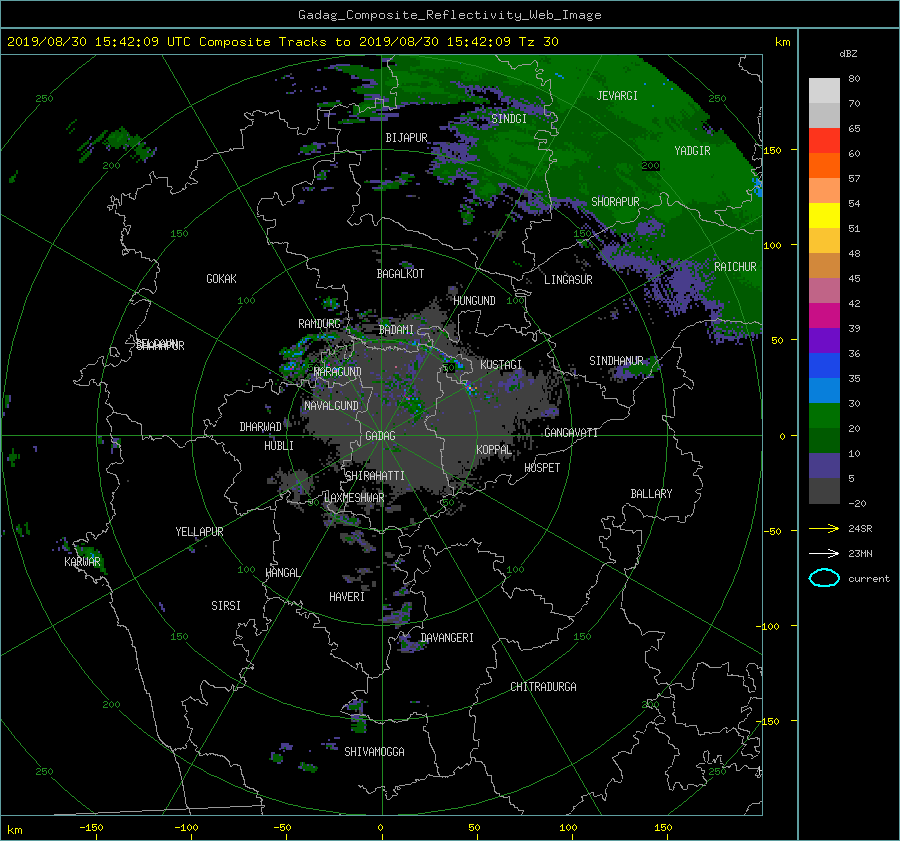
Task: Select the HOSPET town label
Action: click(x=542, y=468)
